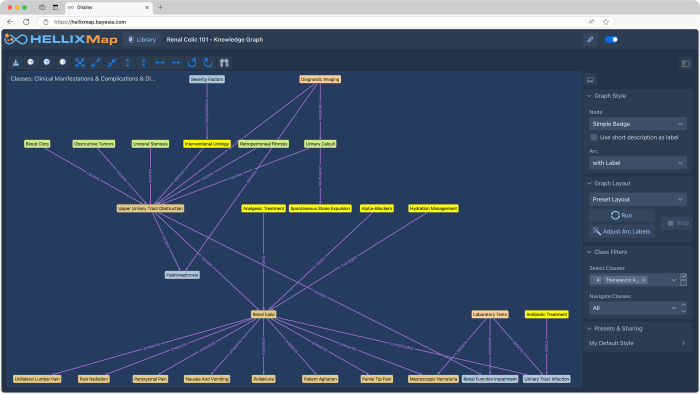Select the 'Renal Colic' node
The image size is (700, 394).
pyautogui.click(x=263, y=314)
